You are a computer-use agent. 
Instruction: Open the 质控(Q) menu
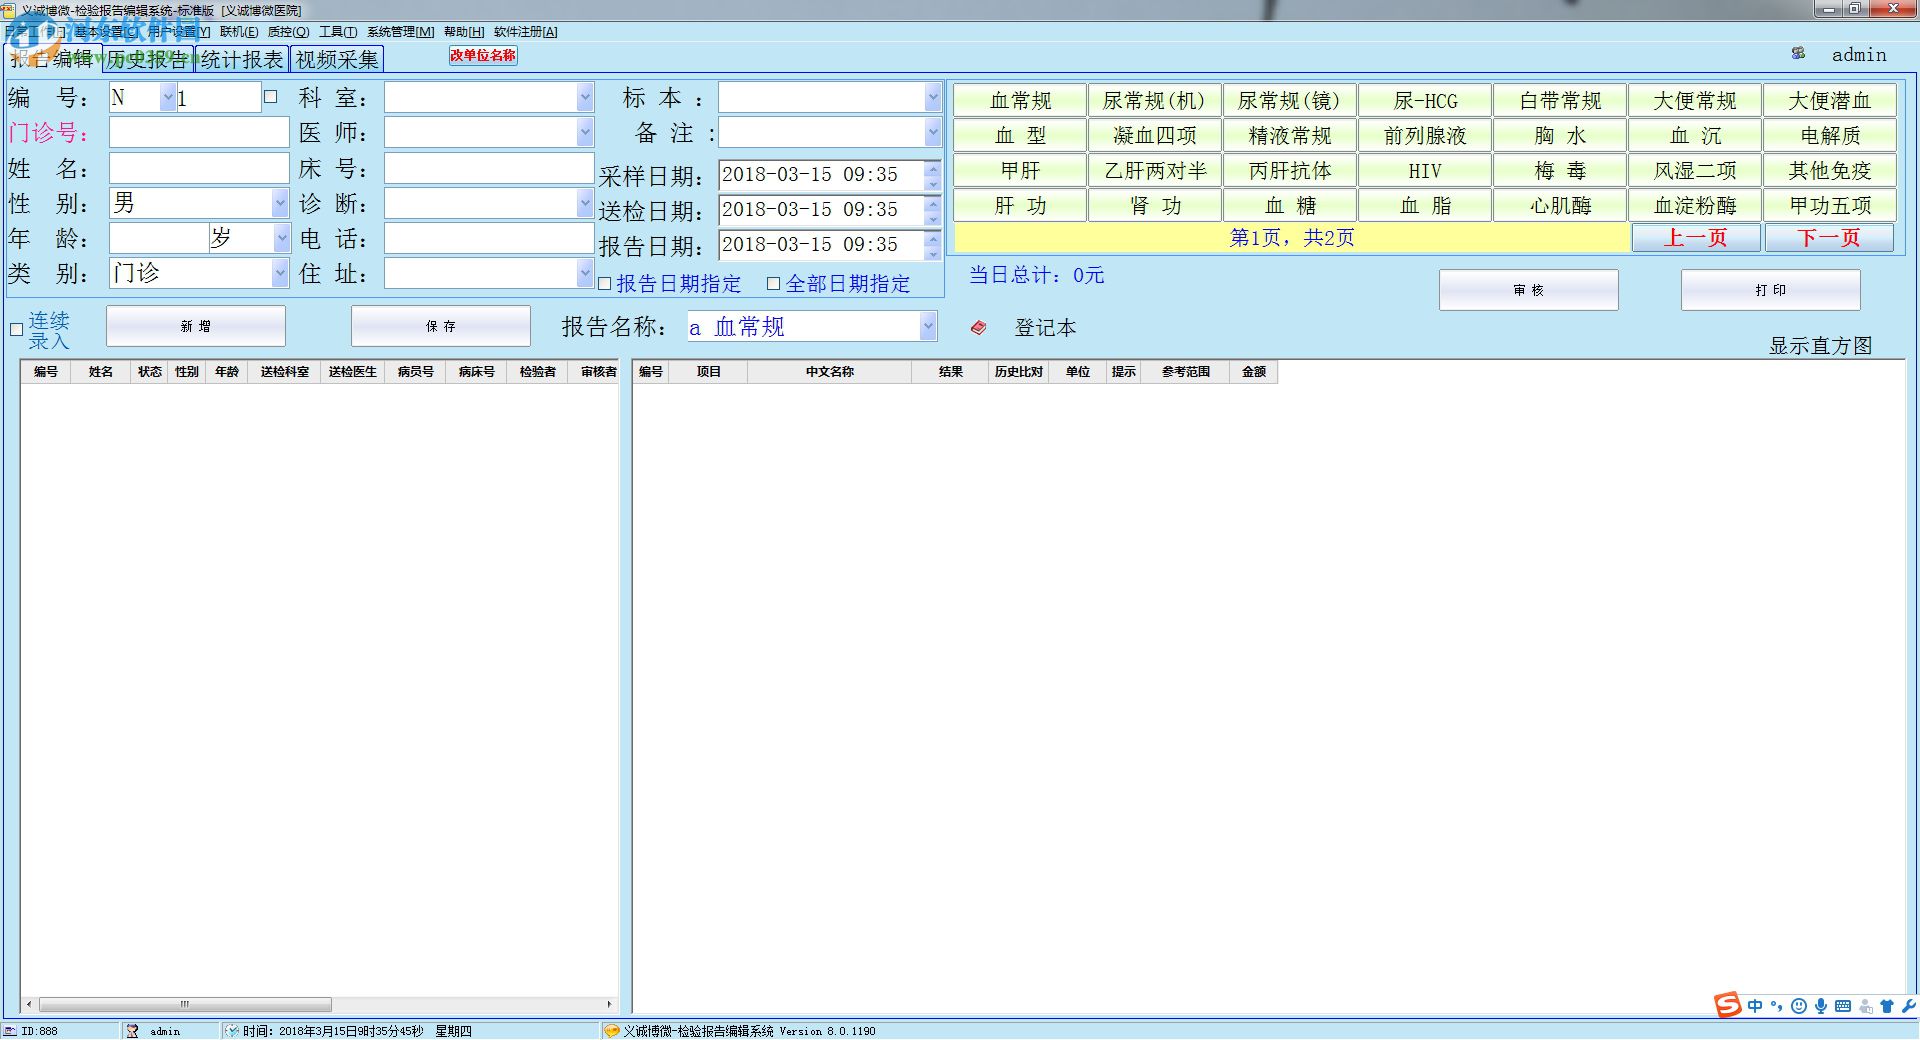coord(288,32)
